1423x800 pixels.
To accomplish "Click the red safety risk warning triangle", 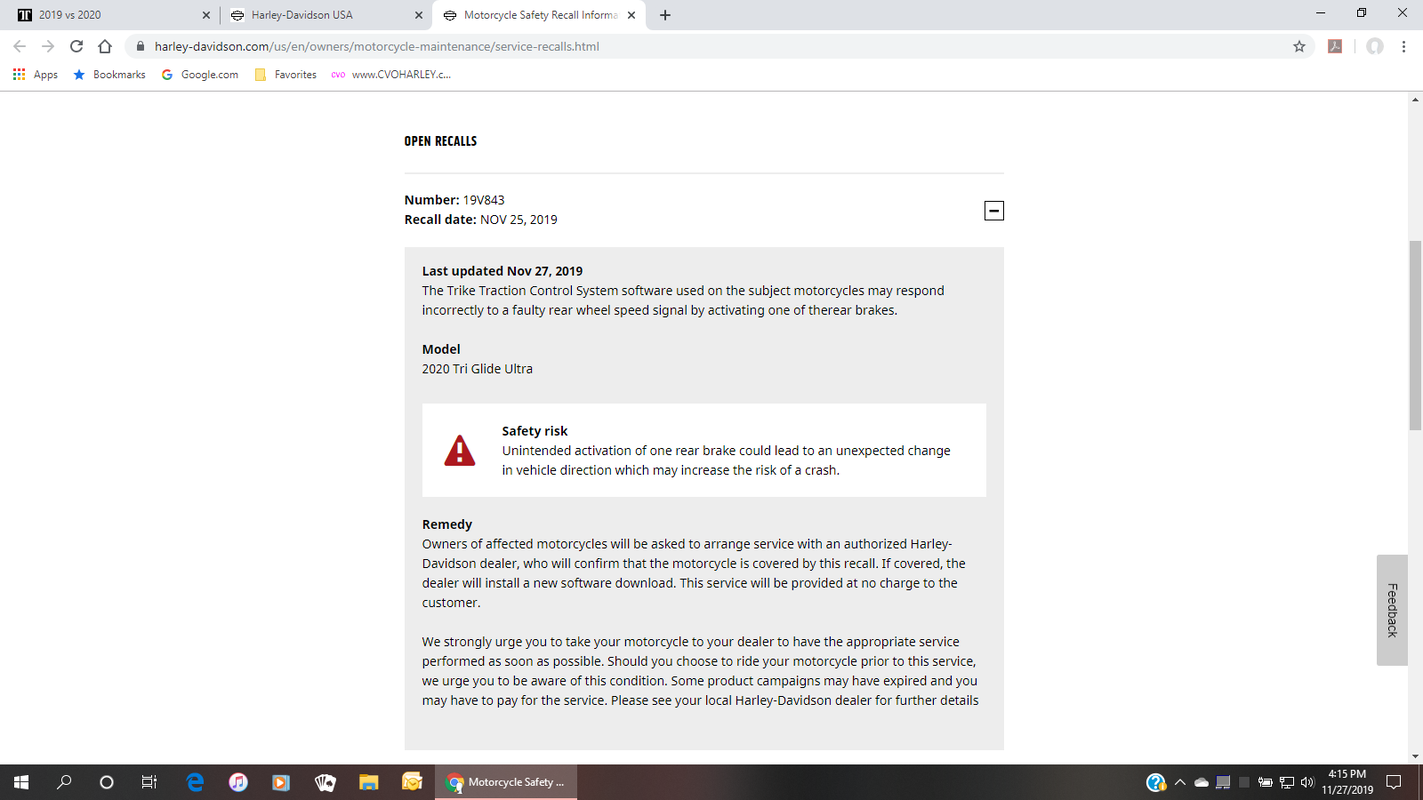I will coord(460,451).
